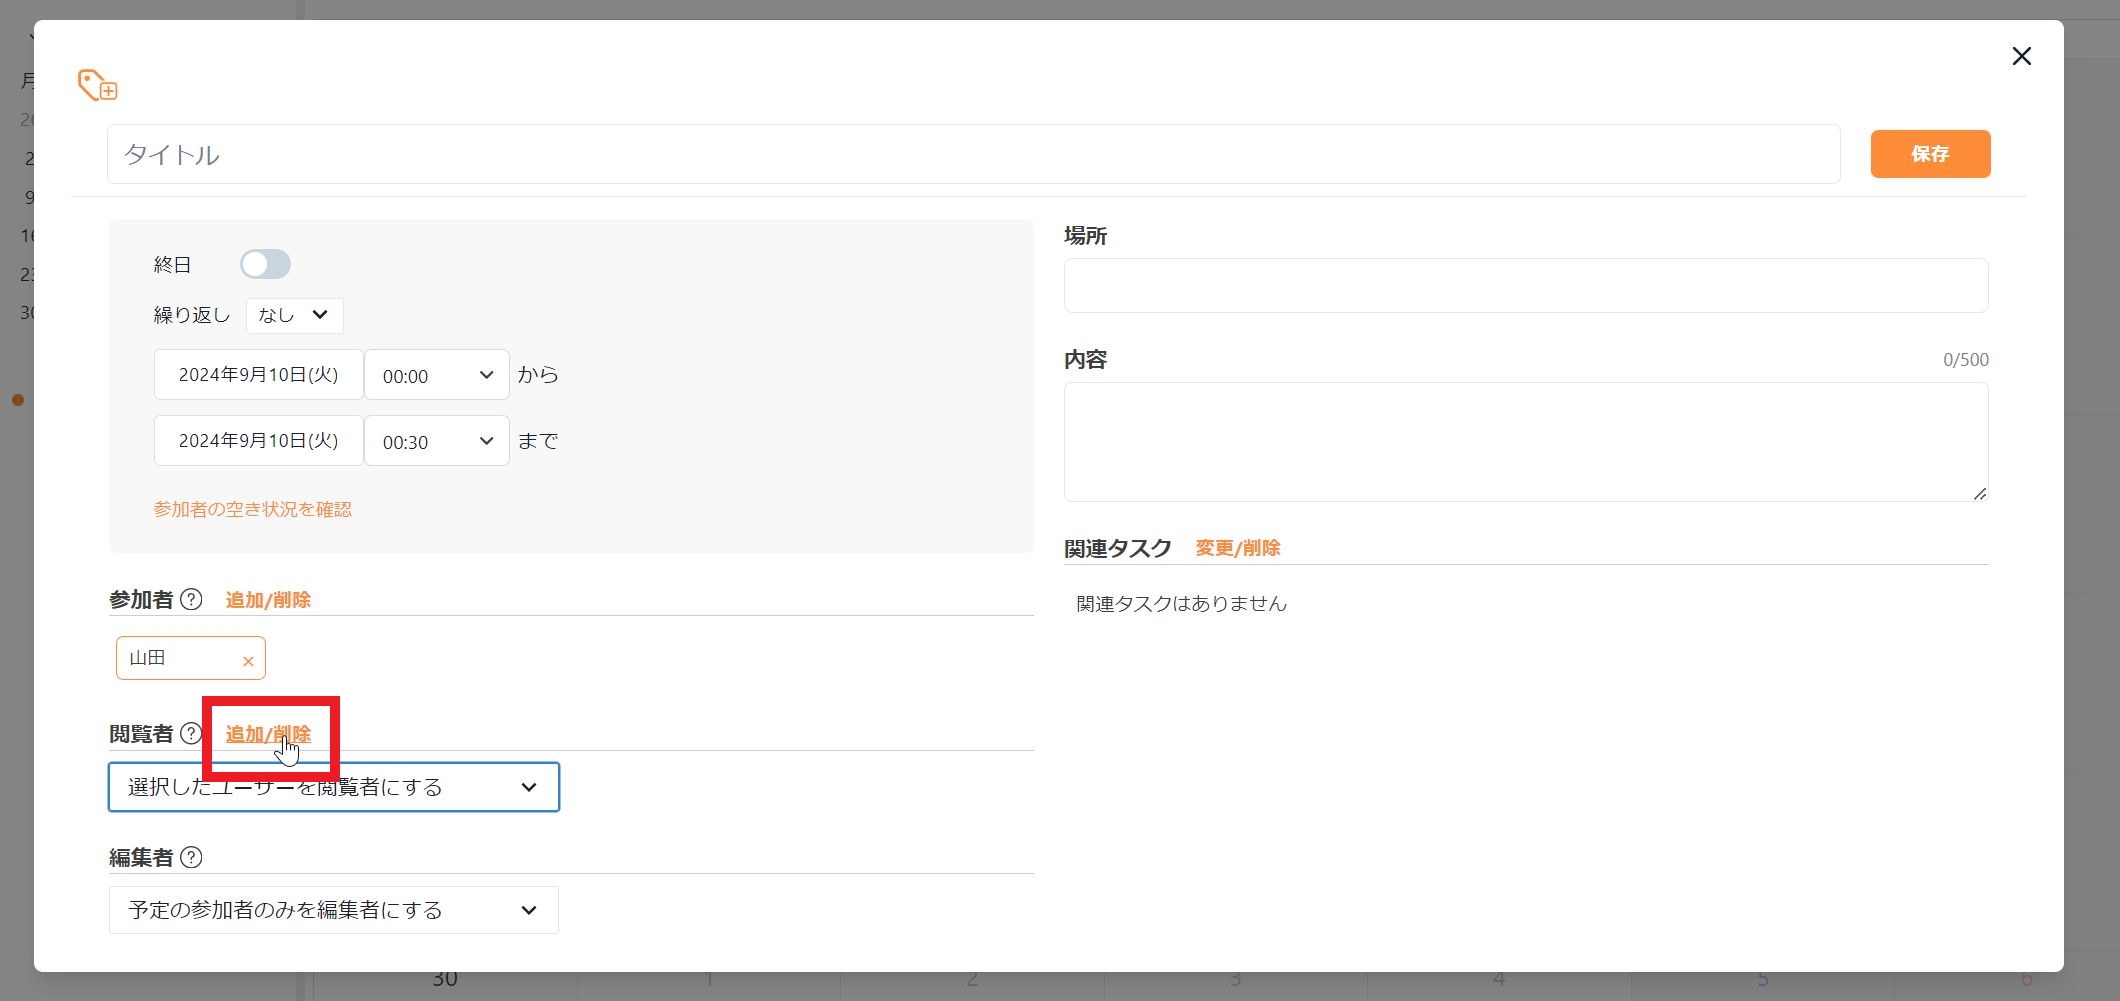Open the 参加者 help tooltip icon
The width and height of the screenshot is (2120, 1001).
click(x=193, y=599)
